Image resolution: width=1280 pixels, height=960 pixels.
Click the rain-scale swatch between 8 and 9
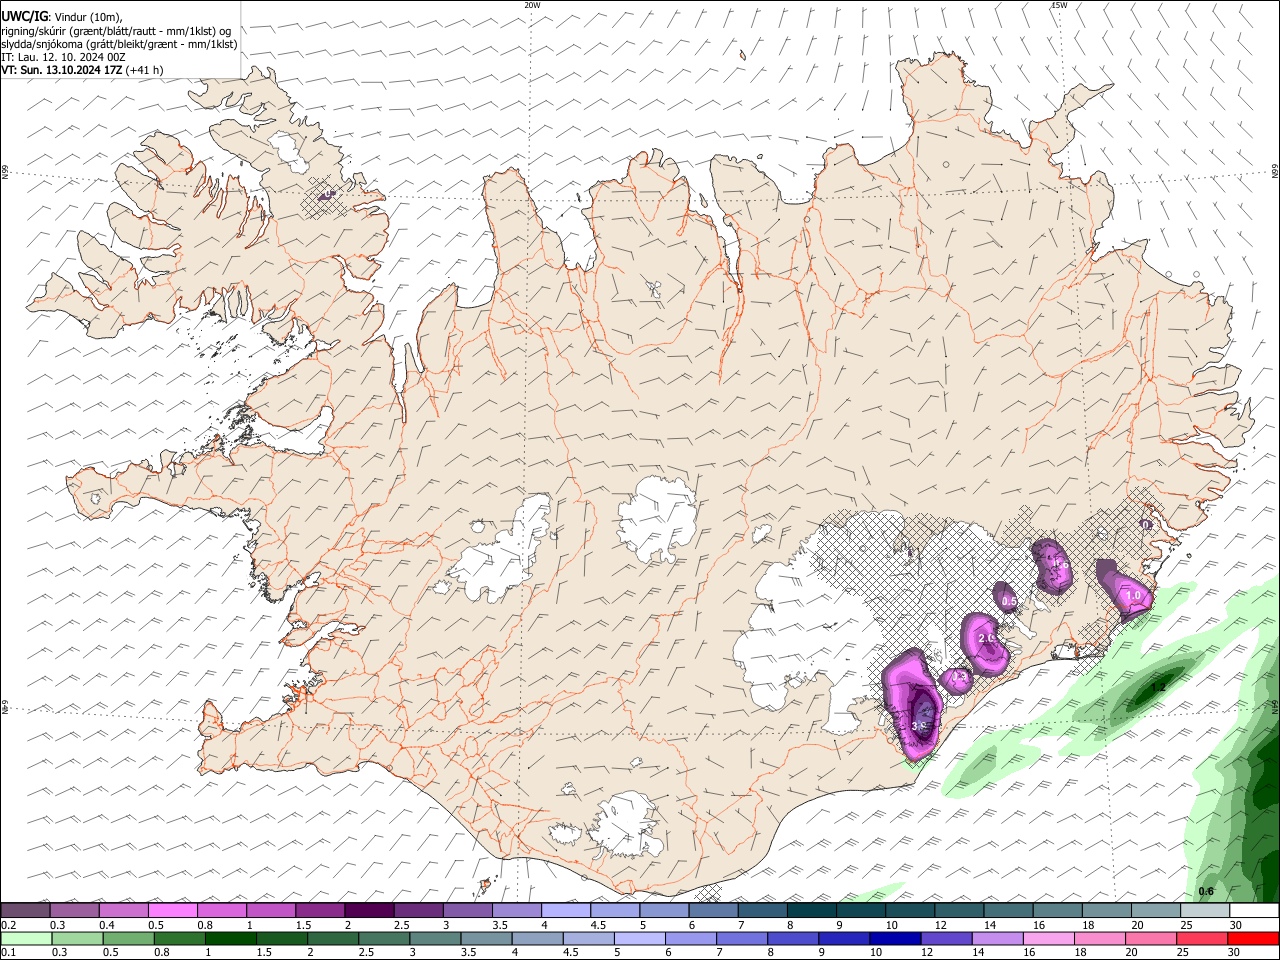tap(793, 938)
